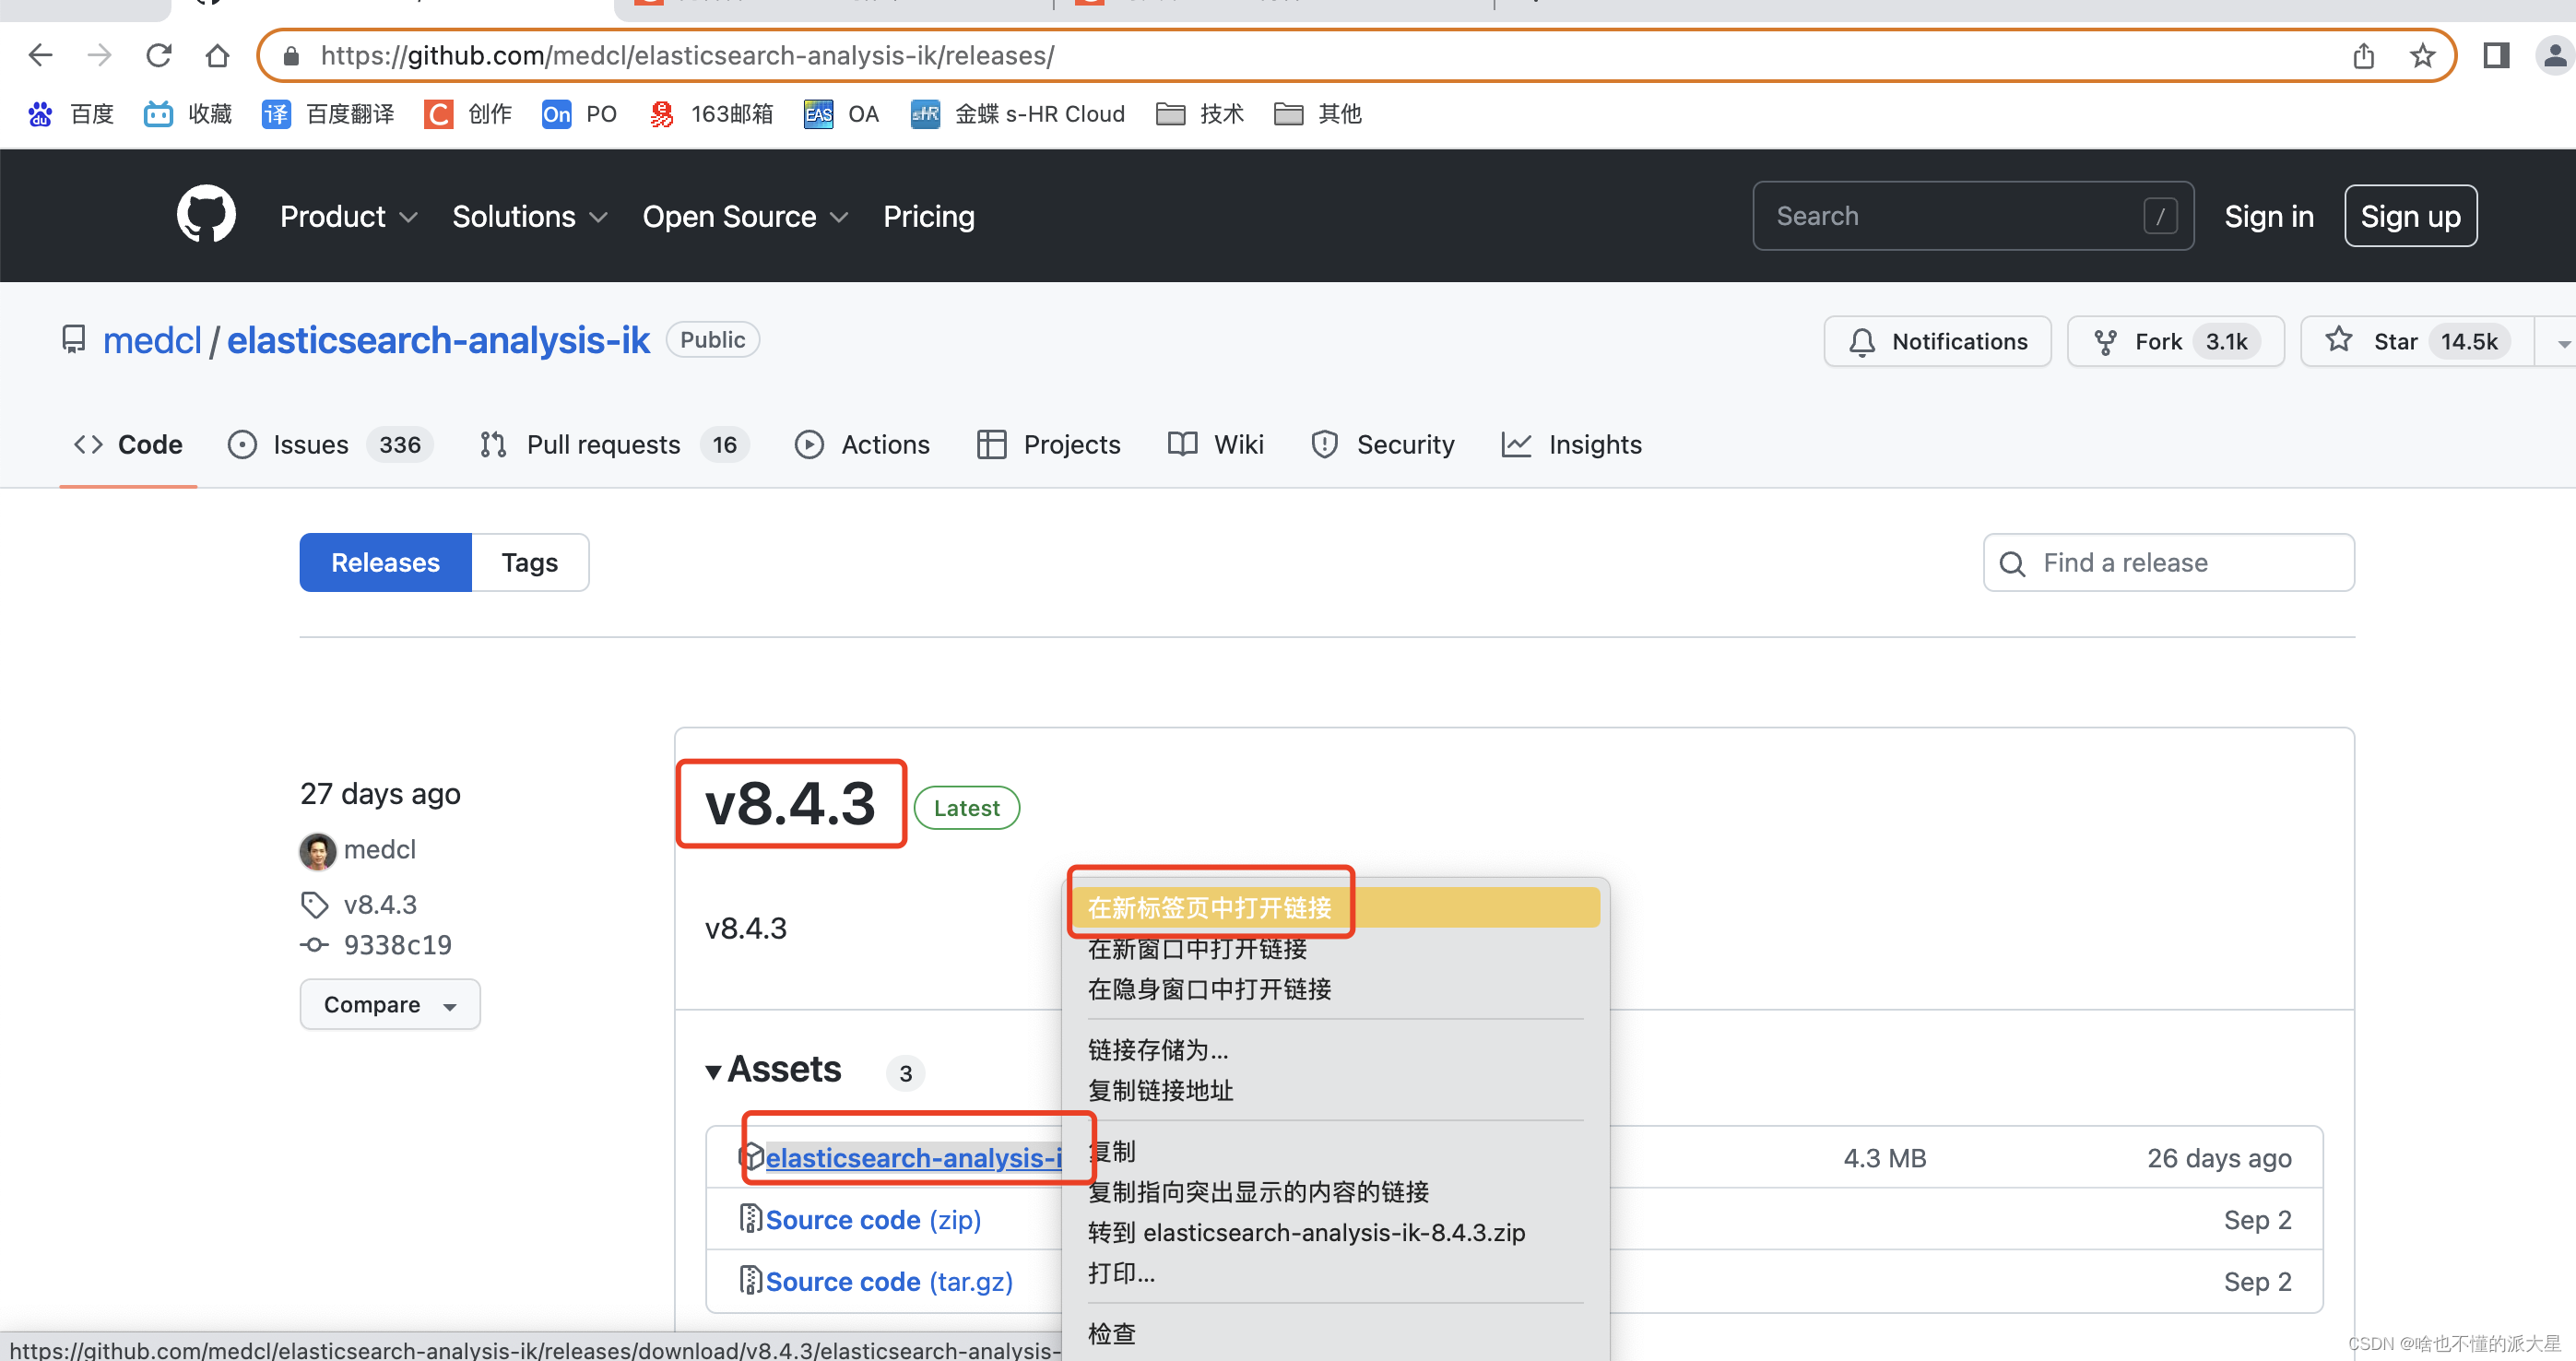Open the Pricing page
This screenshot has width=2576, height=1361.
click(928, 217)
